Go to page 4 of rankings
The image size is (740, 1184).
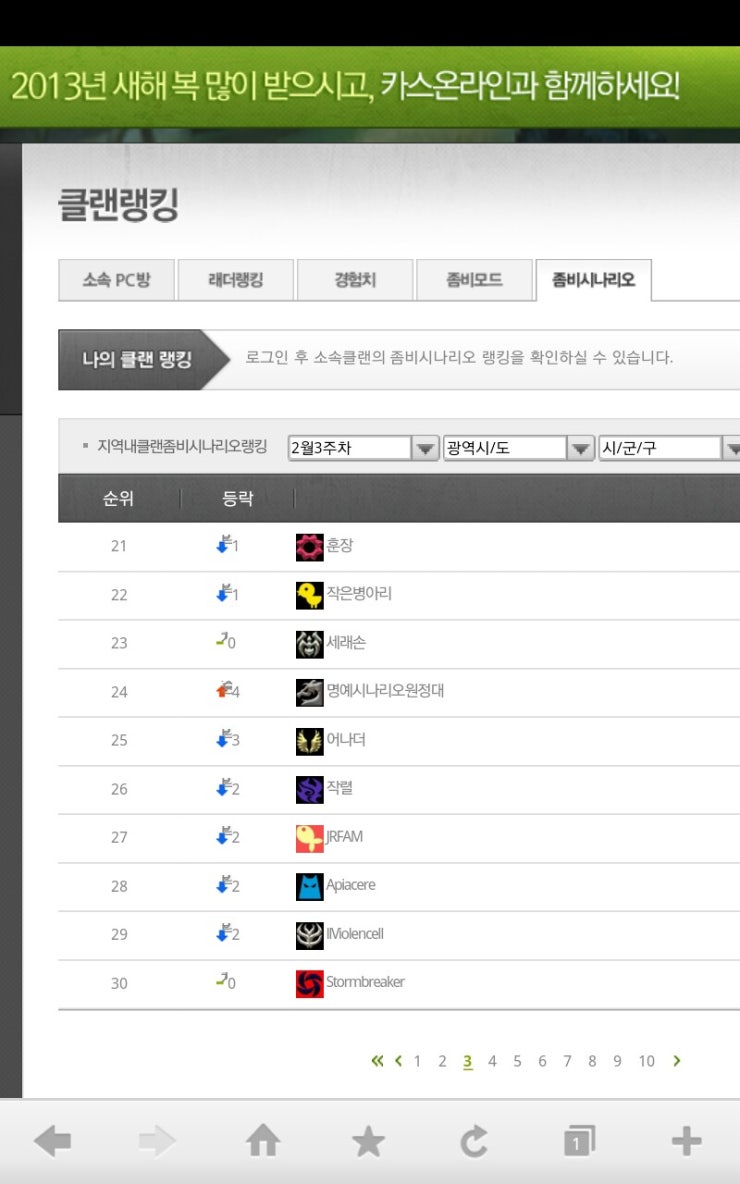point(492,1061)
